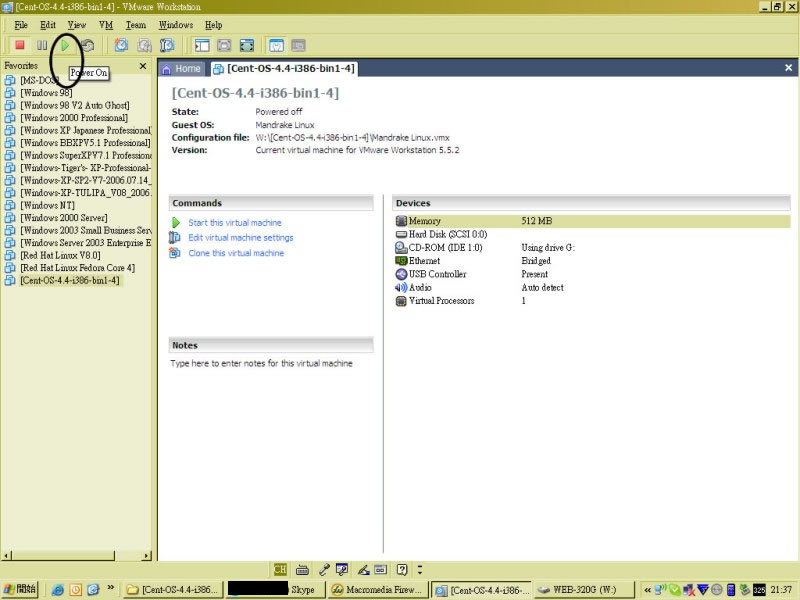Click the Notes text entry area
Image resolution: width=800 pixels, height=600 pixels.
click(261, 363)
